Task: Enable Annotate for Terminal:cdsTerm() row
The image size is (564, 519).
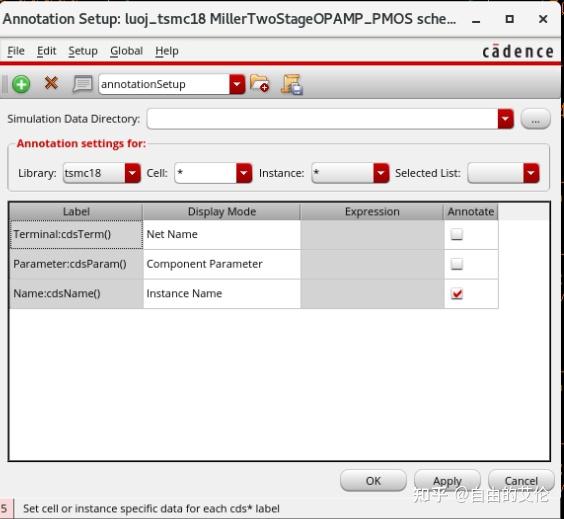Action: click(x=457, y=235)
